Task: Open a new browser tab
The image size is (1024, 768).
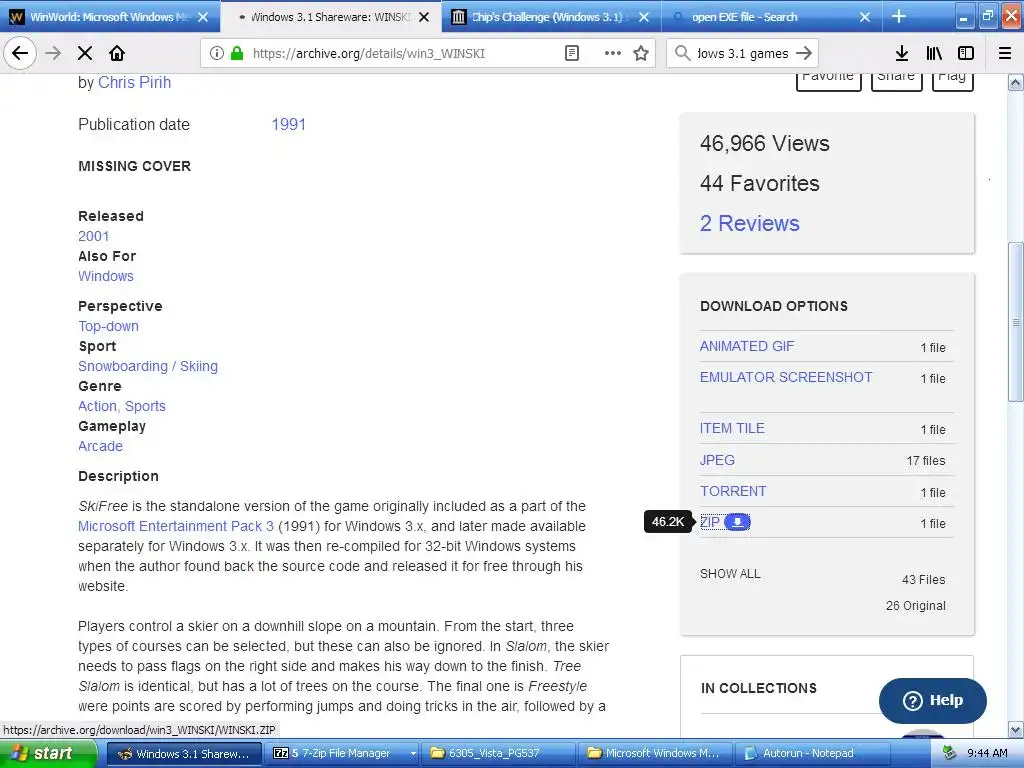Action: pos(899,16)
